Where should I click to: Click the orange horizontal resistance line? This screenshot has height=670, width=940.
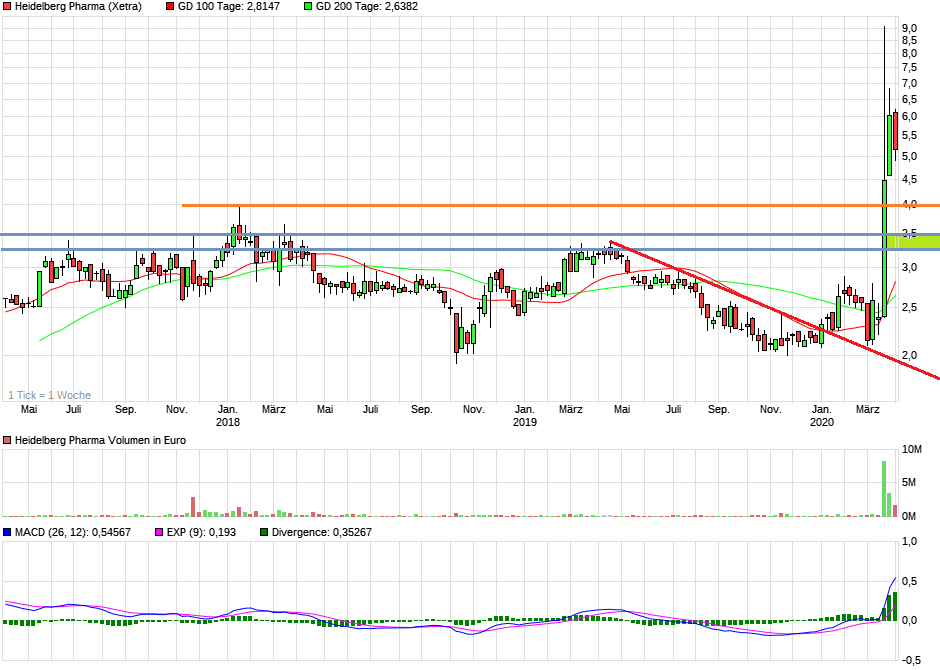[500, 204]
